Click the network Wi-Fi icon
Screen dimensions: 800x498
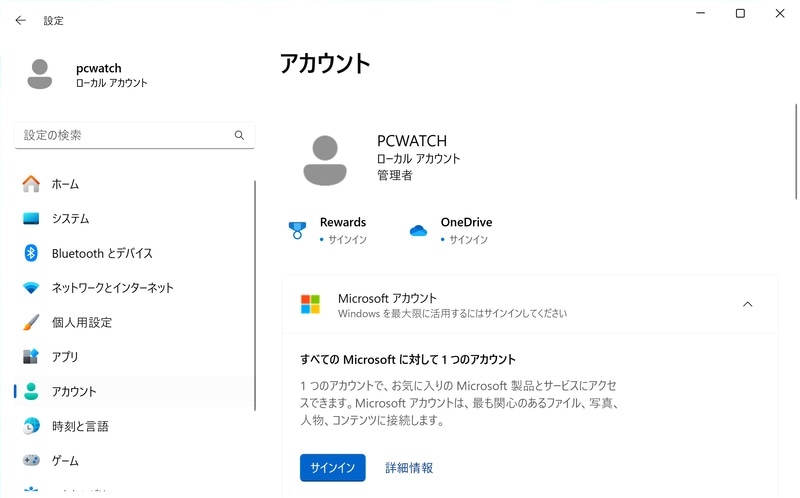click(31, 288)
